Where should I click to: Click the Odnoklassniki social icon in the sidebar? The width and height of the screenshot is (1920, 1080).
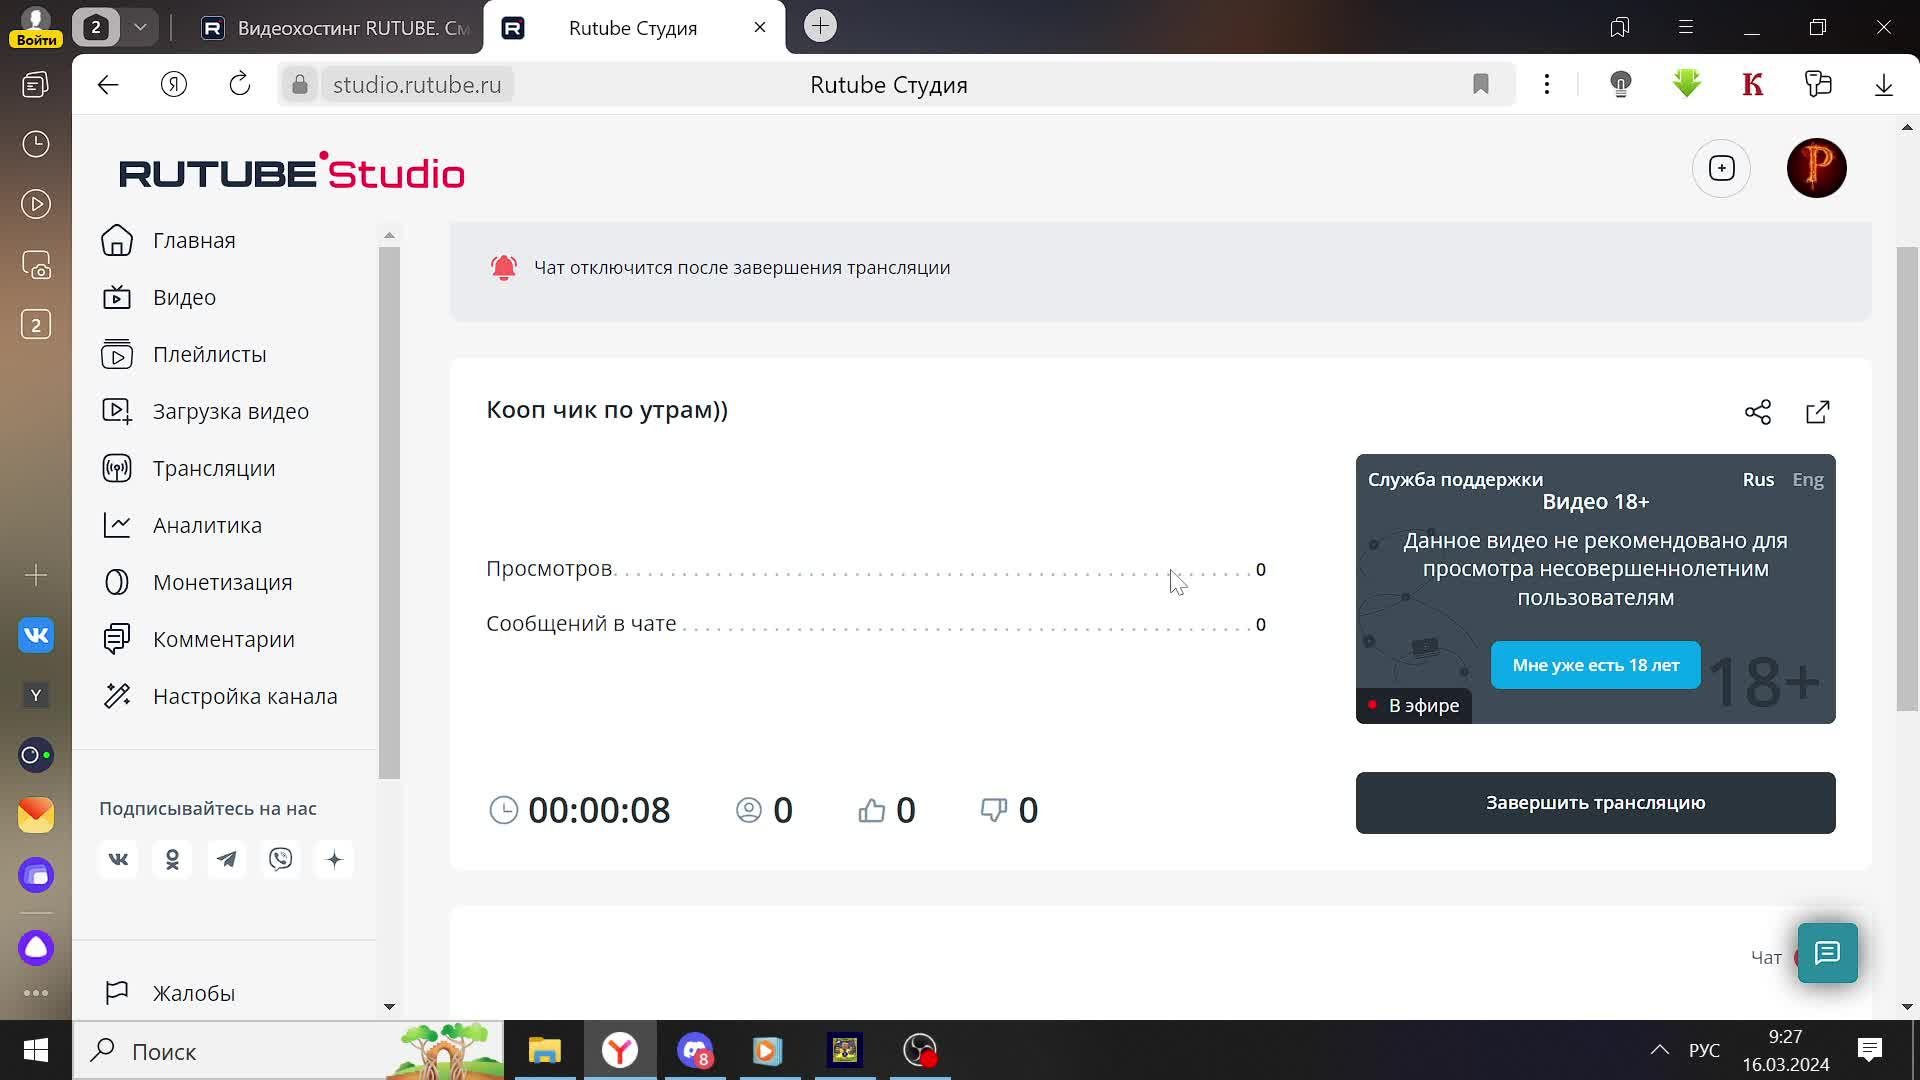point(172,859)
